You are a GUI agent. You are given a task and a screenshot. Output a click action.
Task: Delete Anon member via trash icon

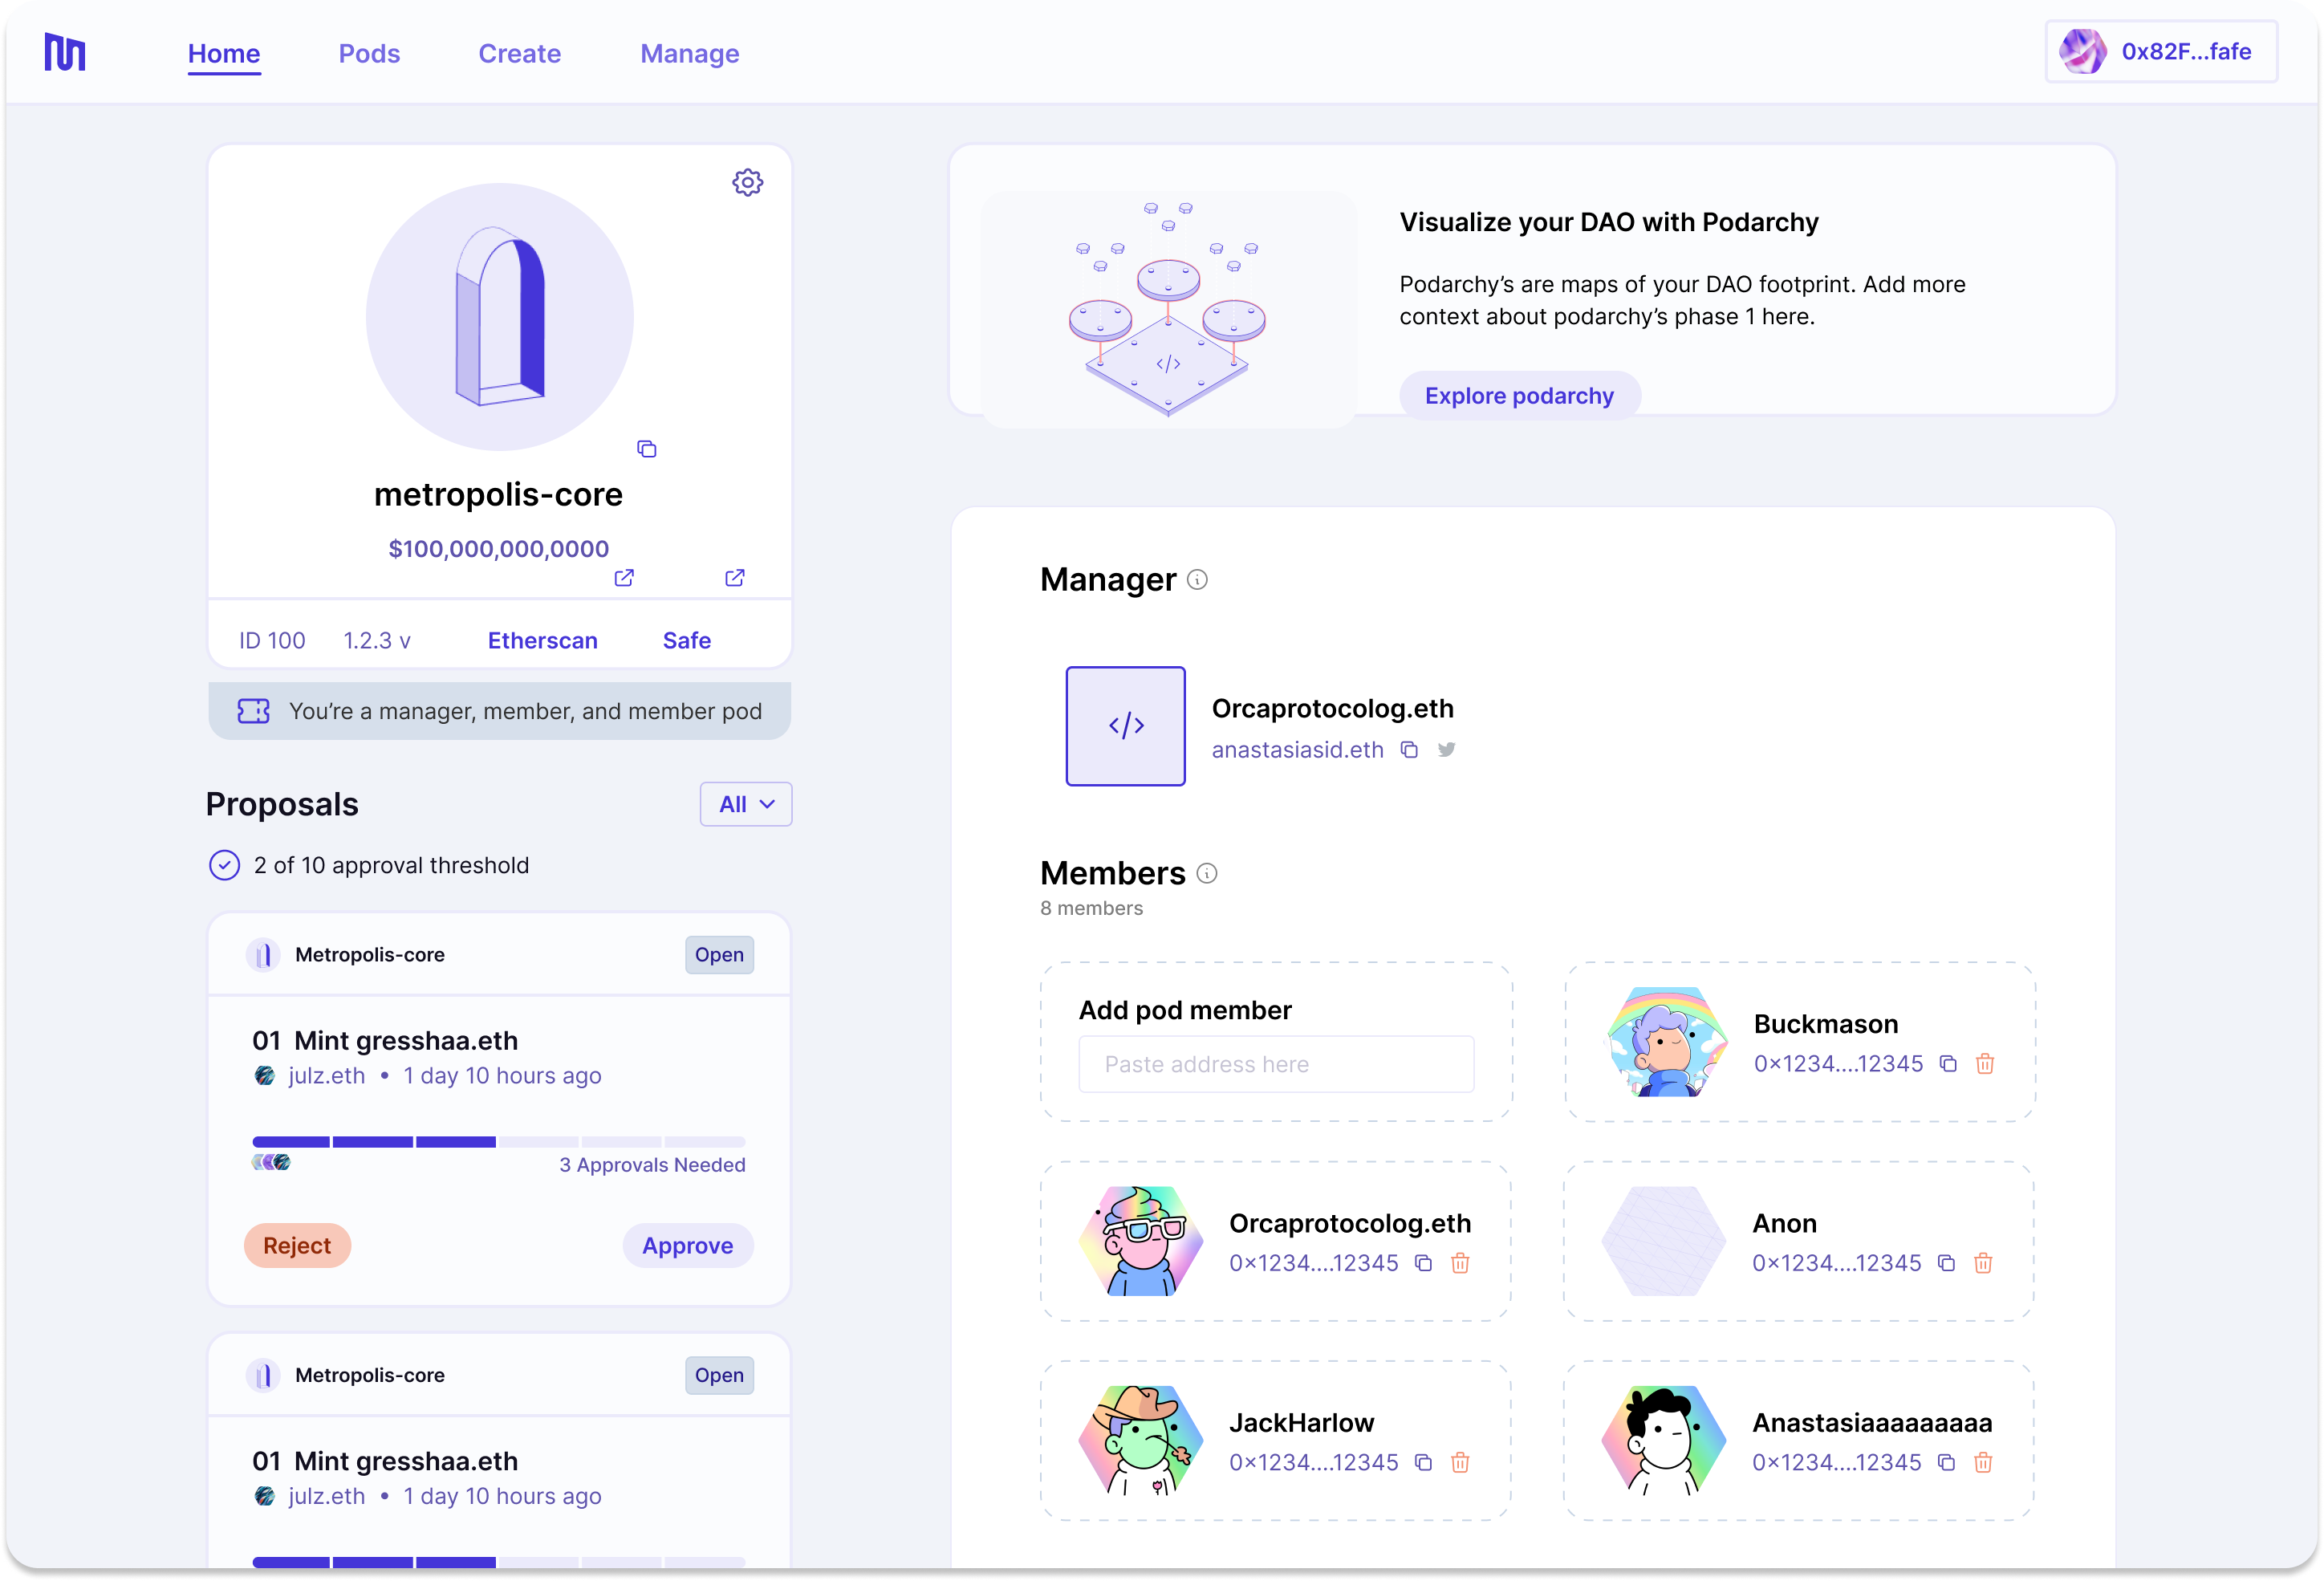pyautogui.click(x=1983, y=1263)
